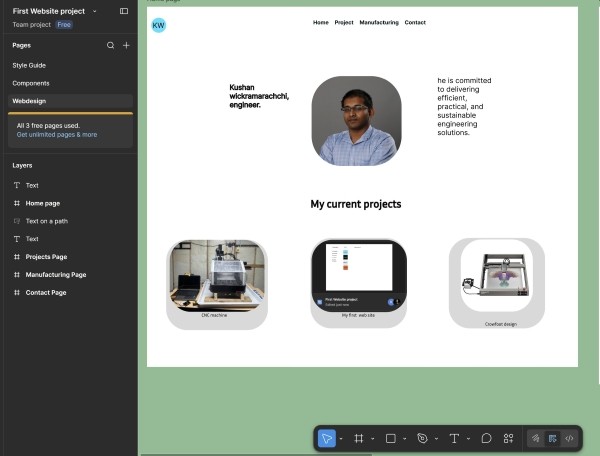The height and width of the screenshot is (456, 600).
Task: Select the My current projects heading
Action: coord(356,204)
